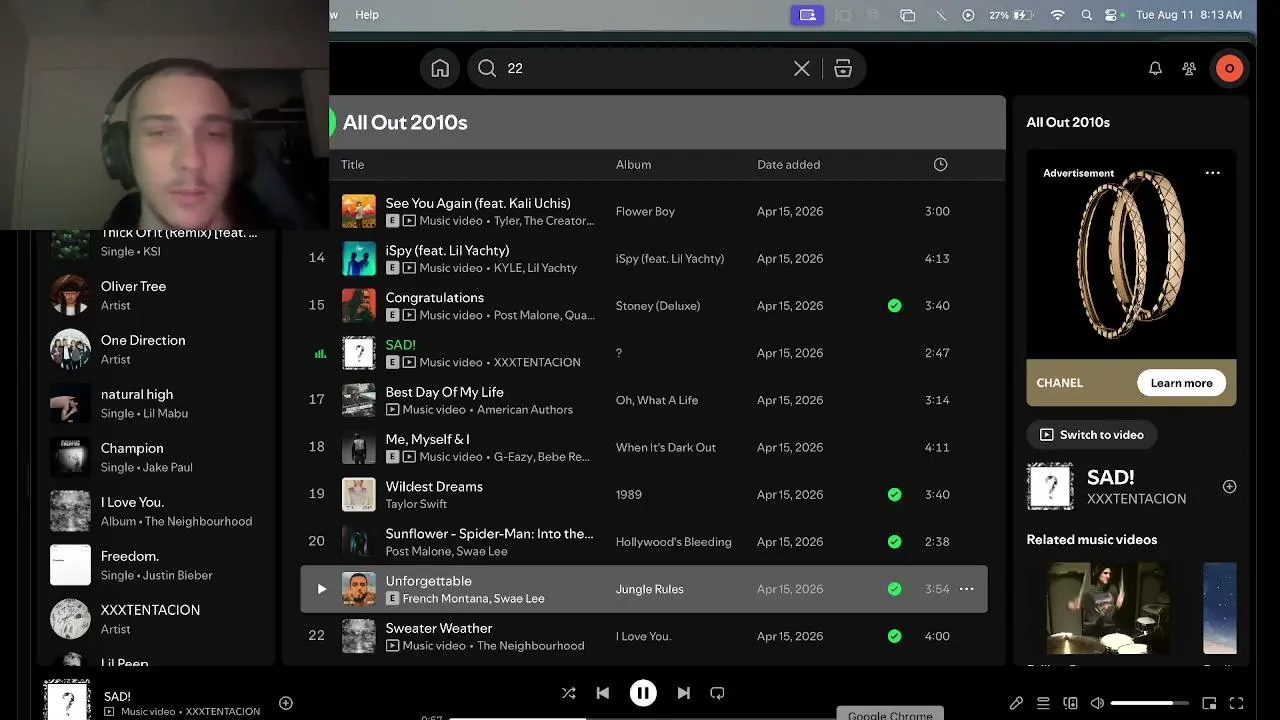1280x720 pixels.
Task: Open XXXTENTACION artist link in Now Playing panel
Action: click(1136, 499)
